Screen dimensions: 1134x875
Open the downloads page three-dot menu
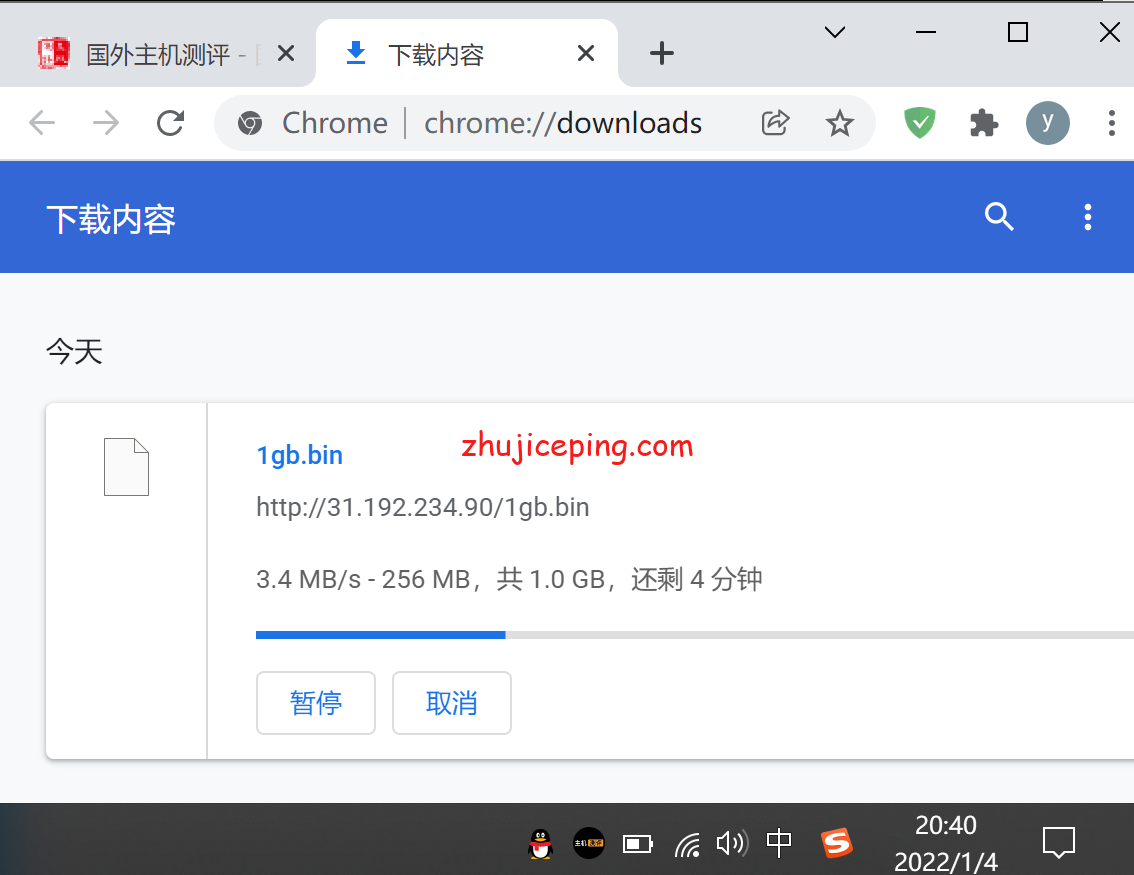coord(1088,217)
